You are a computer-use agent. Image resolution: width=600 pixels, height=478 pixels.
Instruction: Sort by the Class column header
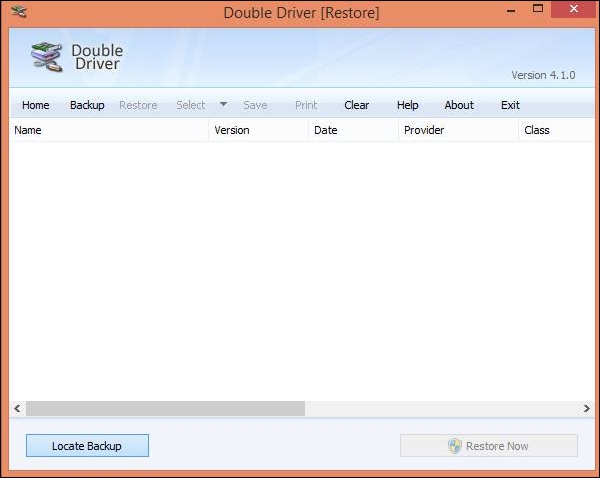pos(556,130)
